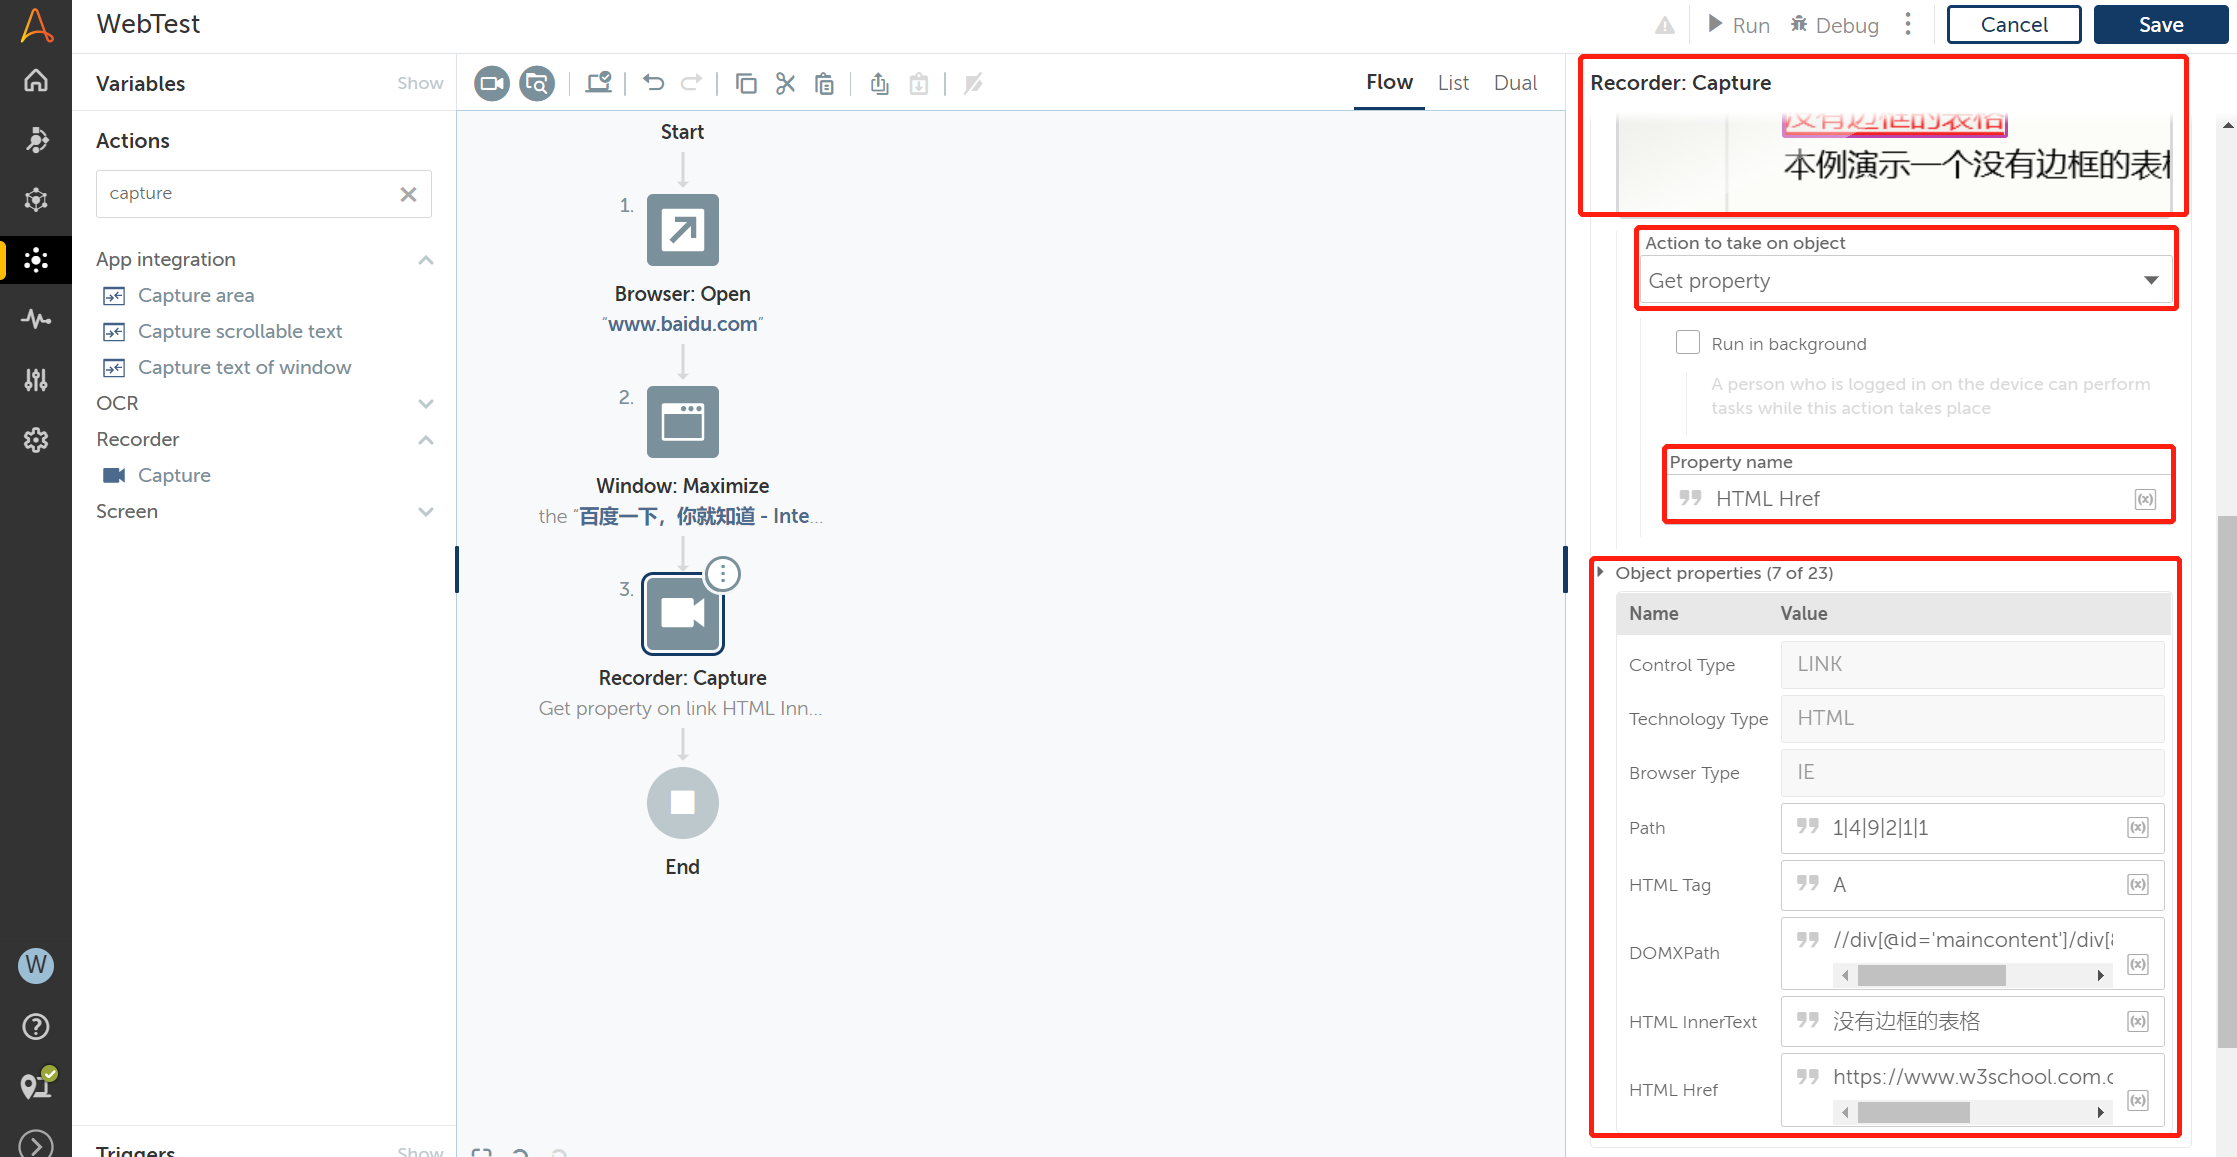Select the Window: Maximize action node
This screenshot has height=1157, width=2237.
click(682, 422)
